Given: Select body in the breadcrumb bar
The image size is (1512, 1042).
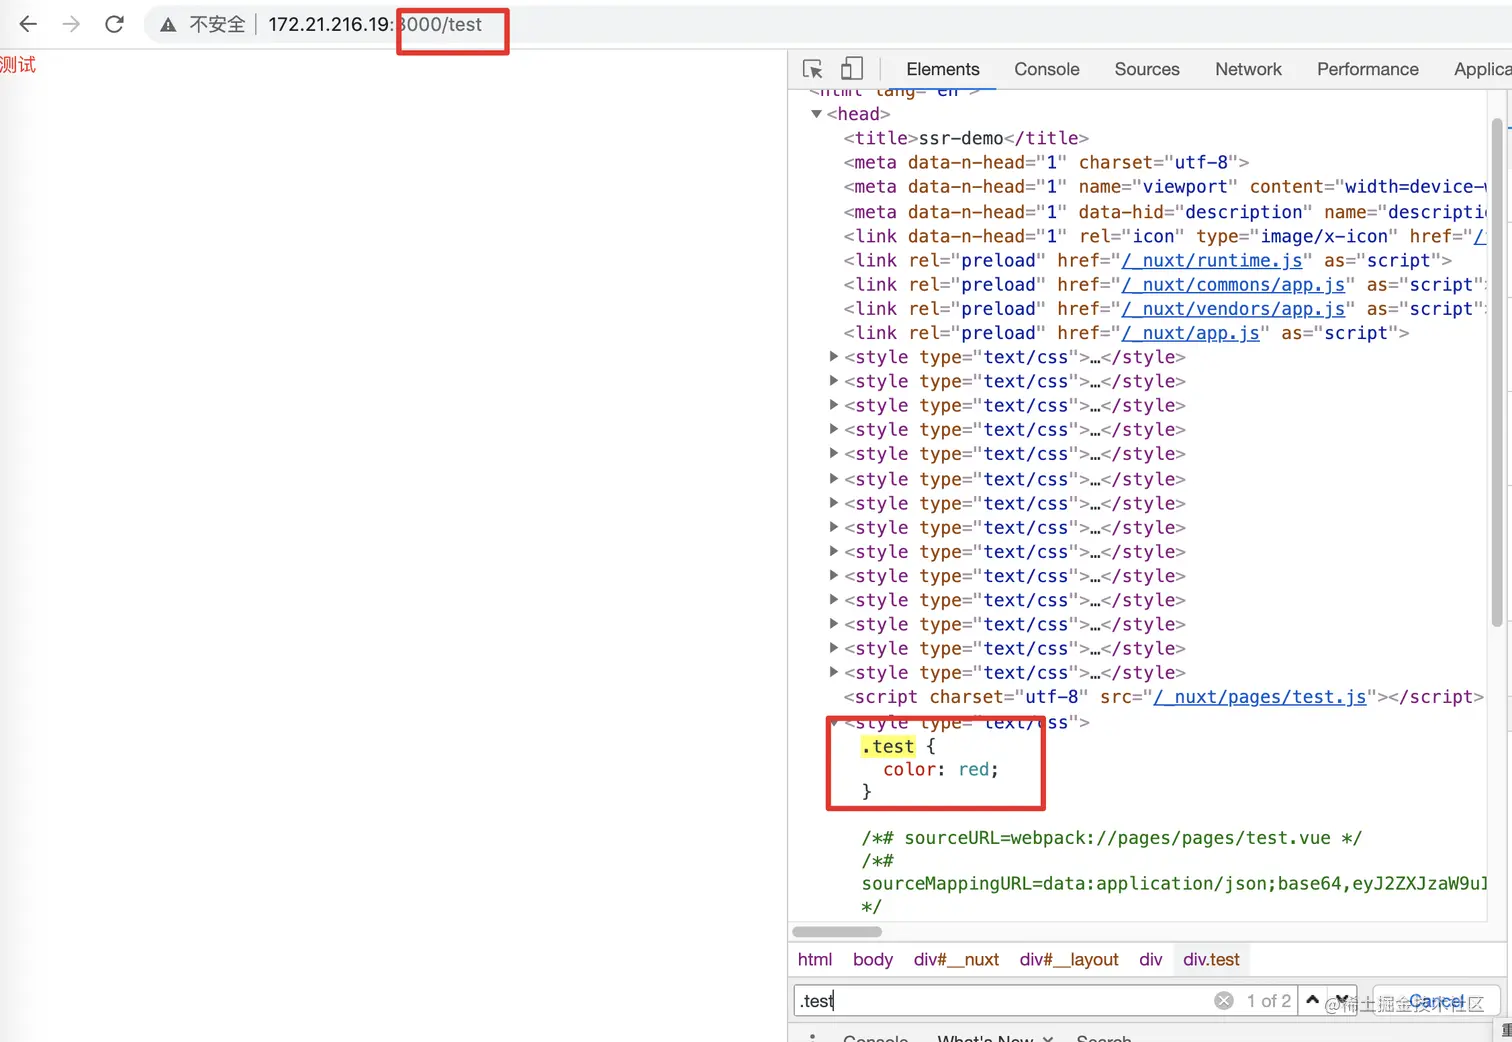Looking at the screenshot, I should point(872,959).
